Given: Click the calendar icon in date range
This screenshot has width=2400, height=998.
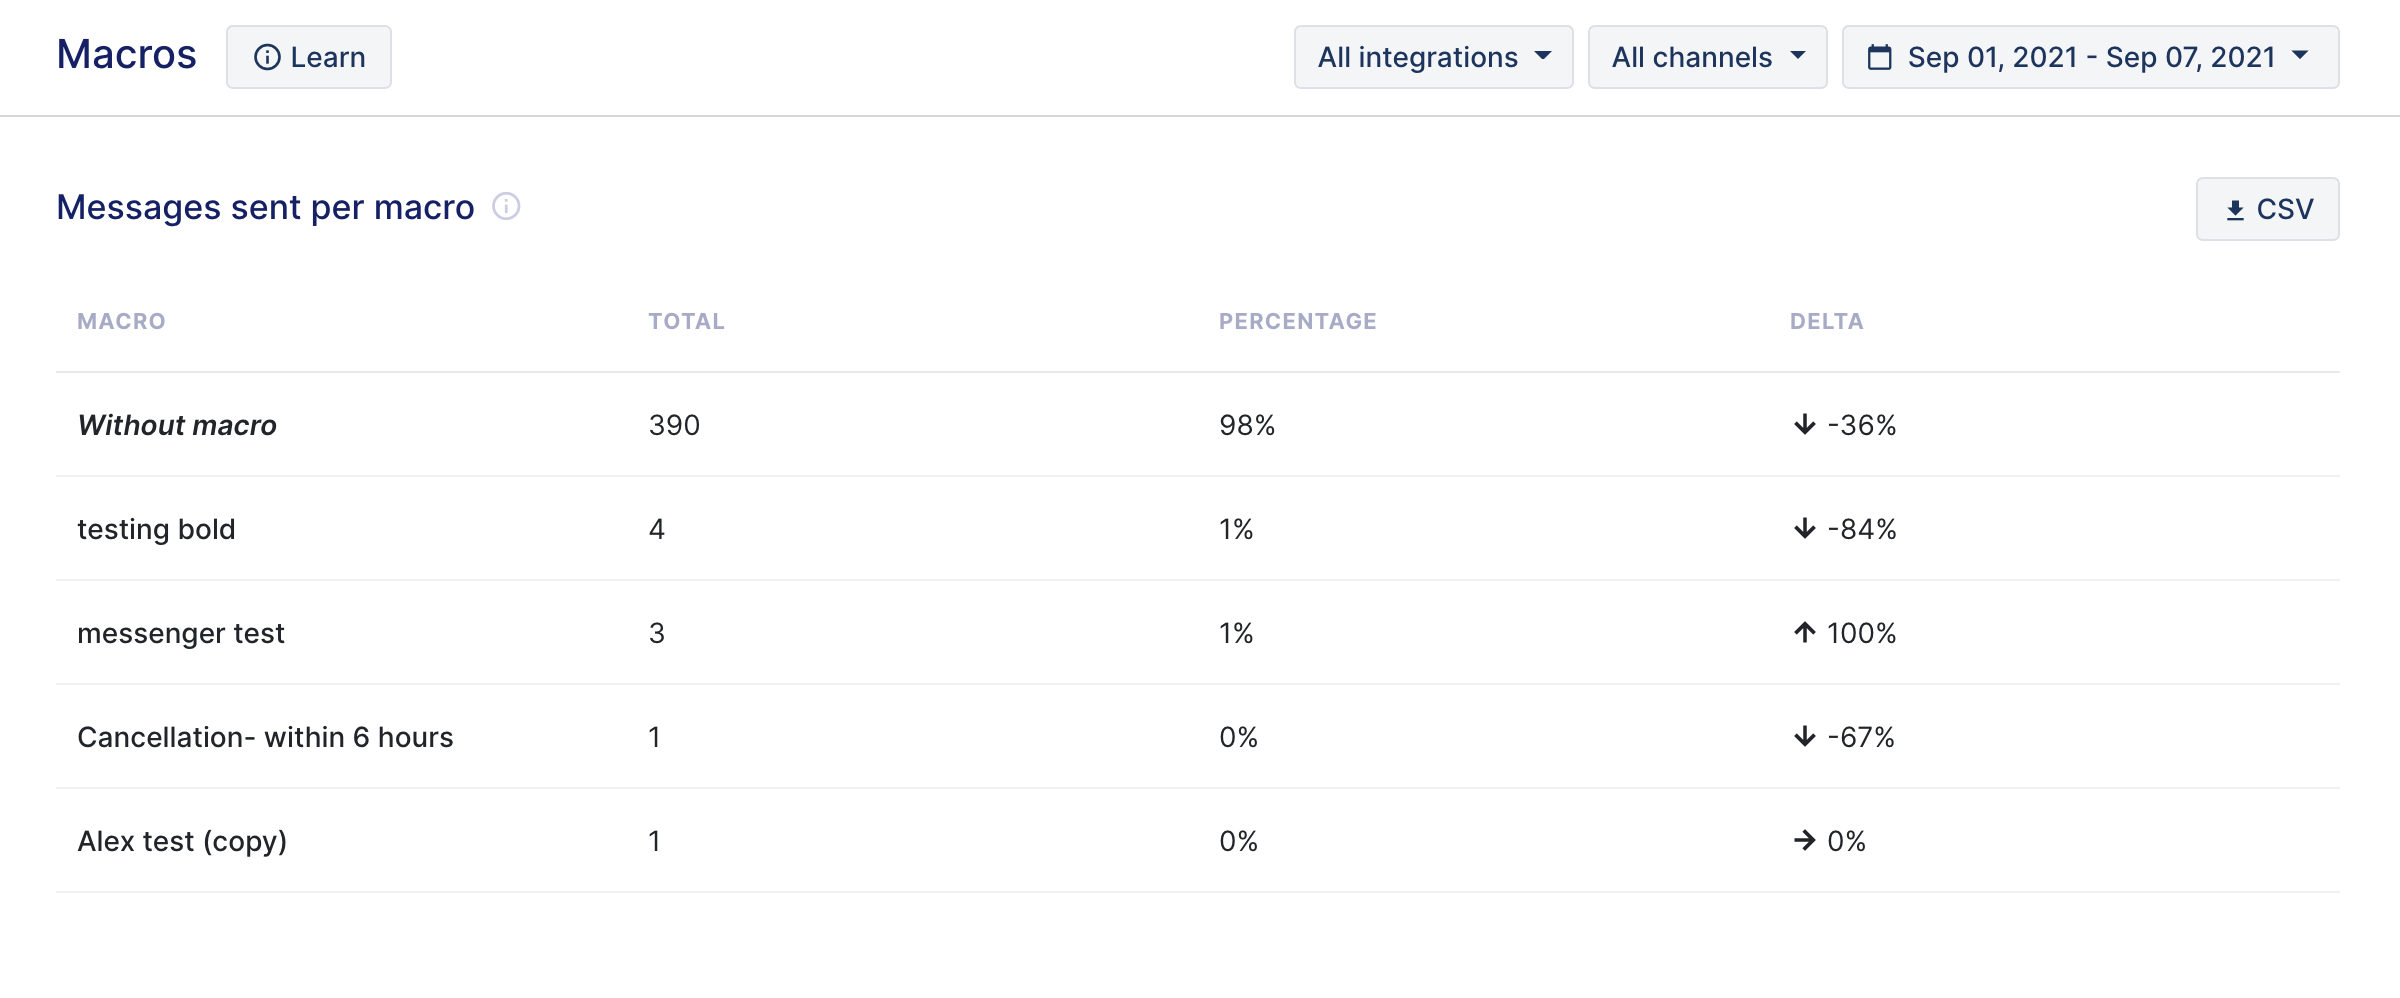Looking at the screenshot, I should (1880, 57).
